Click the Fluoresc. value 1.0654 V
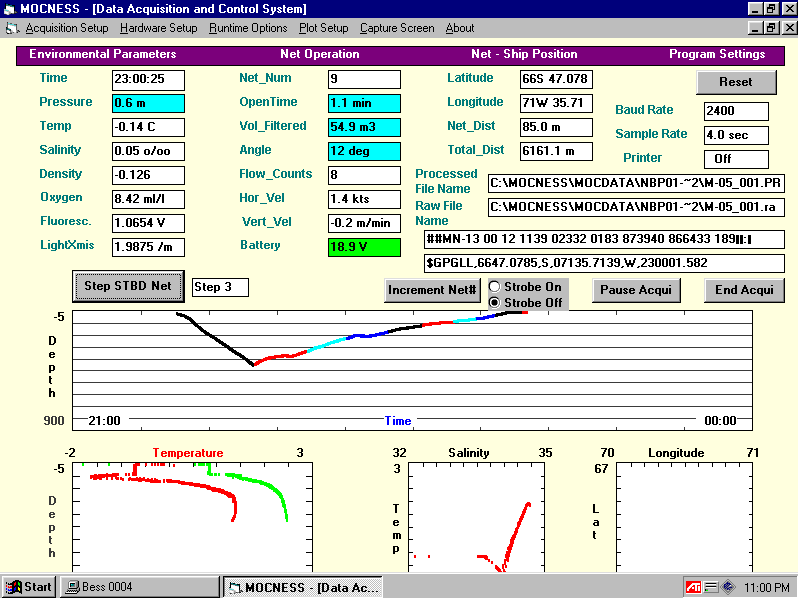The height and width of the screenshot is (598, 798). coord(148,223)
